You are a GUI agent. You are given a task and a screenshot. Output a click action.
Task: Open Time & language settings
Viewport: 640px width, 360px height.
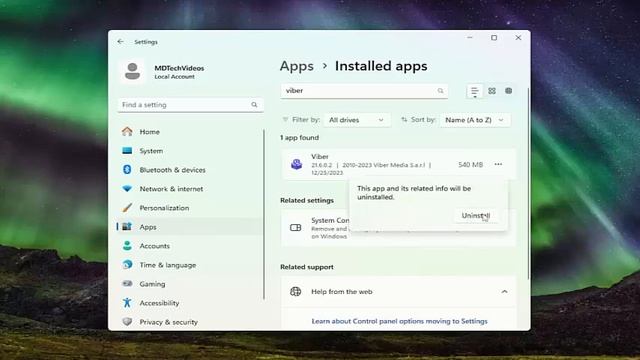(190, 265)
